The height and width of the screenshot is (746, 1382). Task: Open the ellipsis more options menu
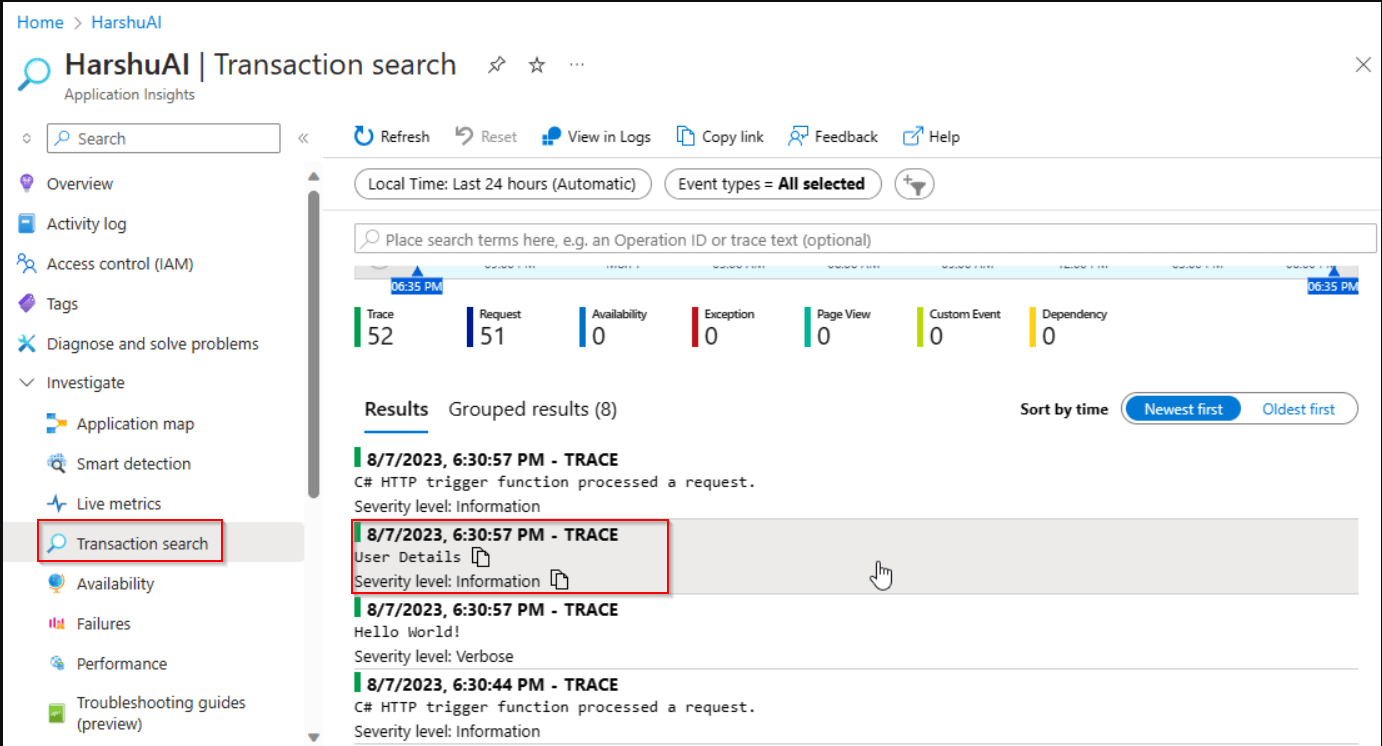coord(577,65)
